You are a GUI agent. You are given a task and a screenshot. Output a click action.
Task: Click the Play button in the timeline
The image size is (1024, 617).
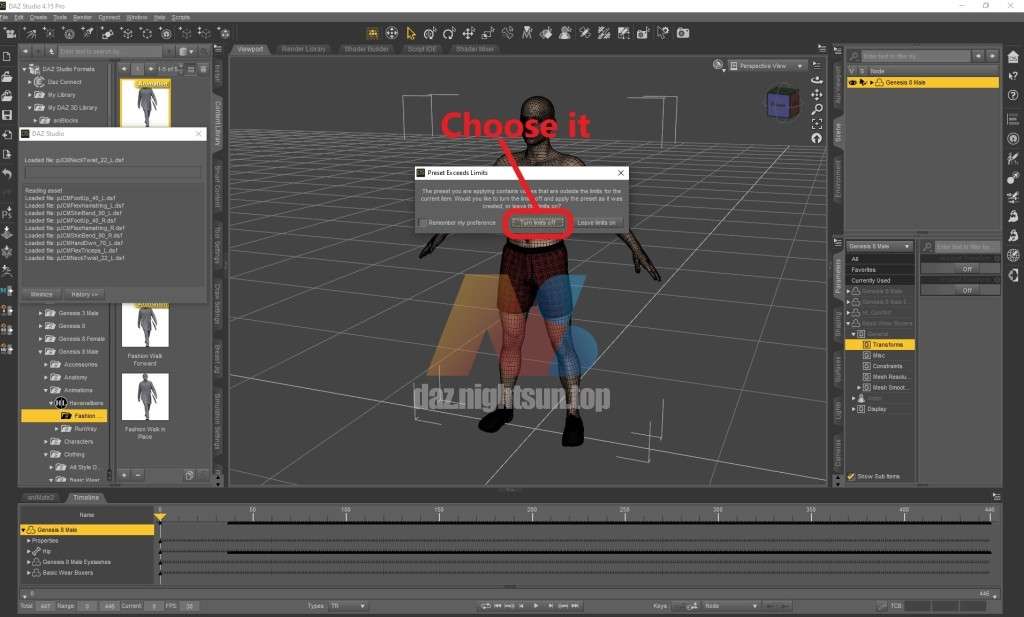click(x=536, y=606)
